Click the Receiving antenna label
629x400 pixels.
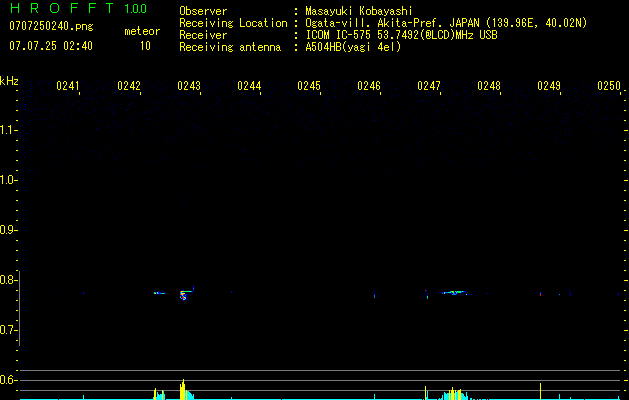(230, 47)
